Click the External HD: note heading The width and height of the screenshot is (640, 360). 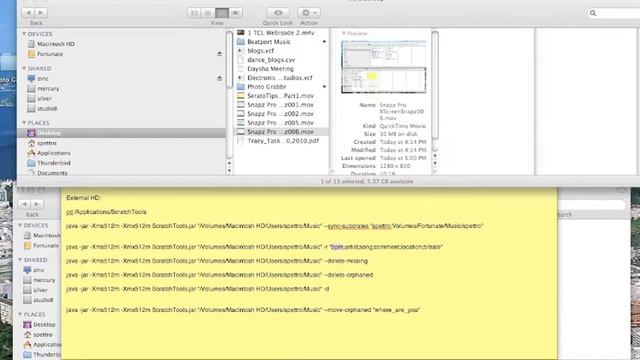coord(83,198)
